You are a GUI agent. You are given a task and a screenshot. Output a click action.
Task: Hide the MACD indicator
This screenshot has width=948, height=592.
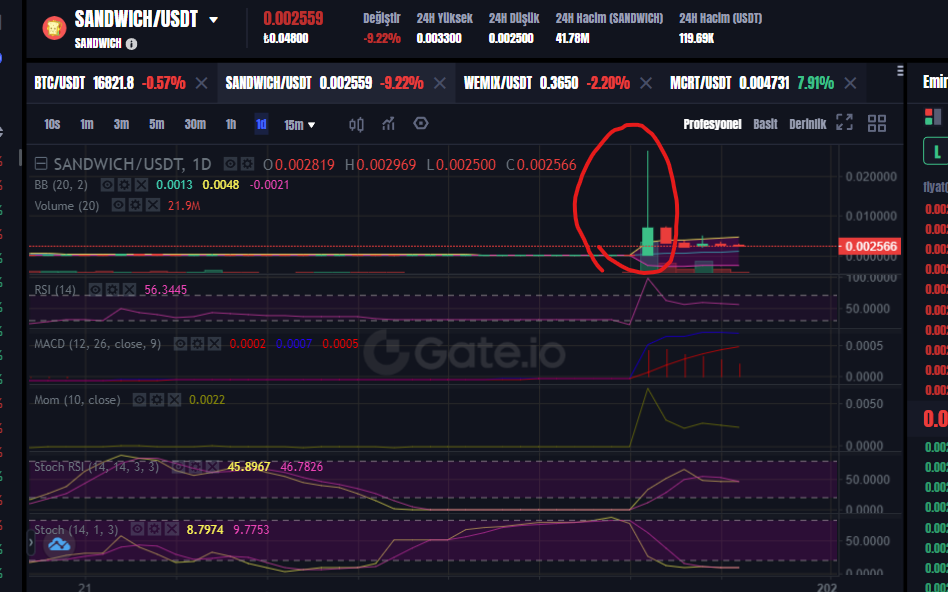(x=180, y=344)
